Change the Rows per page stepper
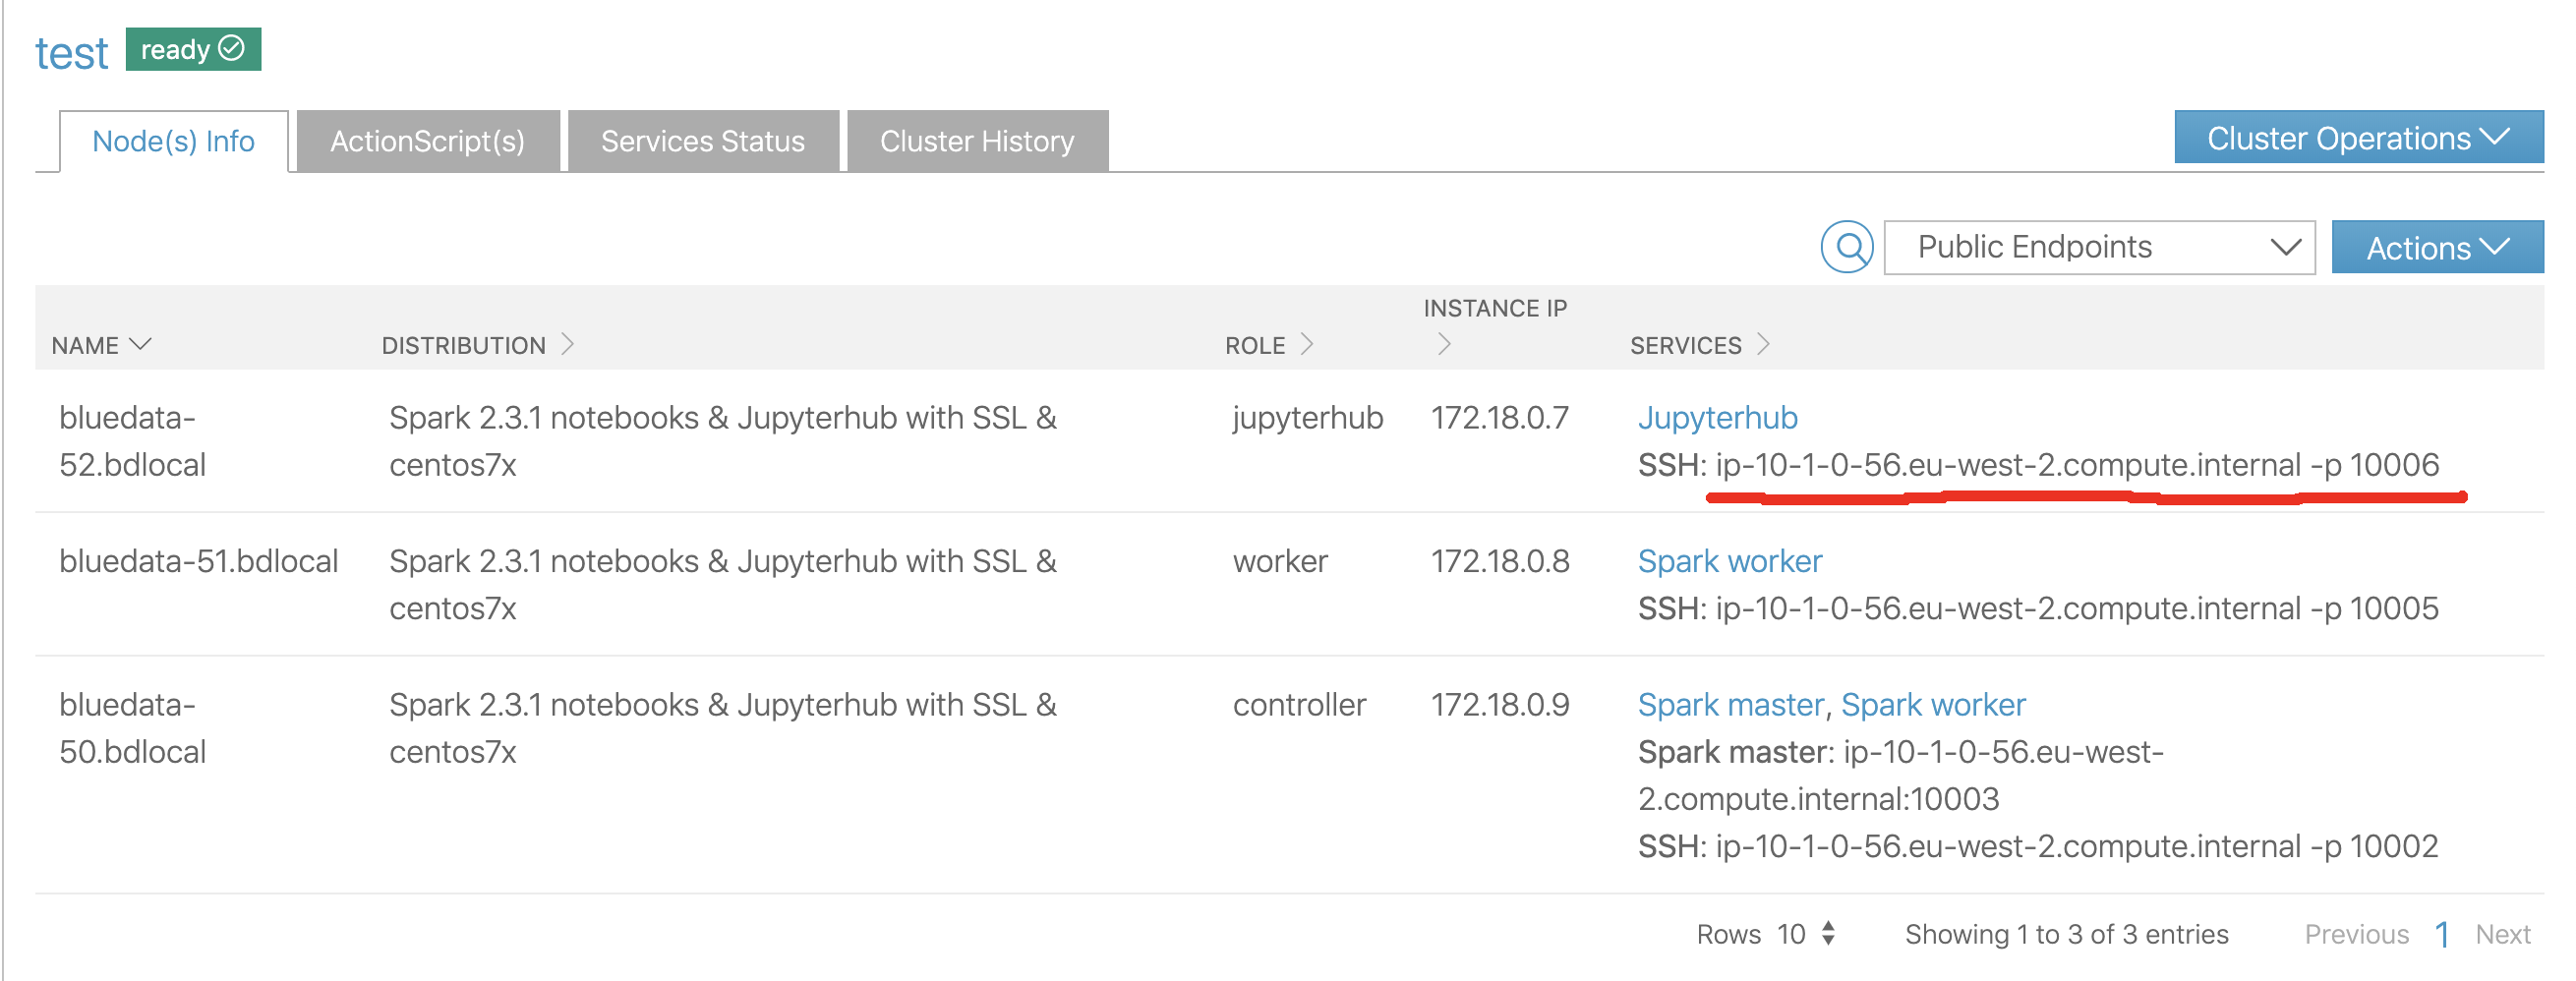Image resolution: width=2576 pixels, height=981 pixels. 1828,933
